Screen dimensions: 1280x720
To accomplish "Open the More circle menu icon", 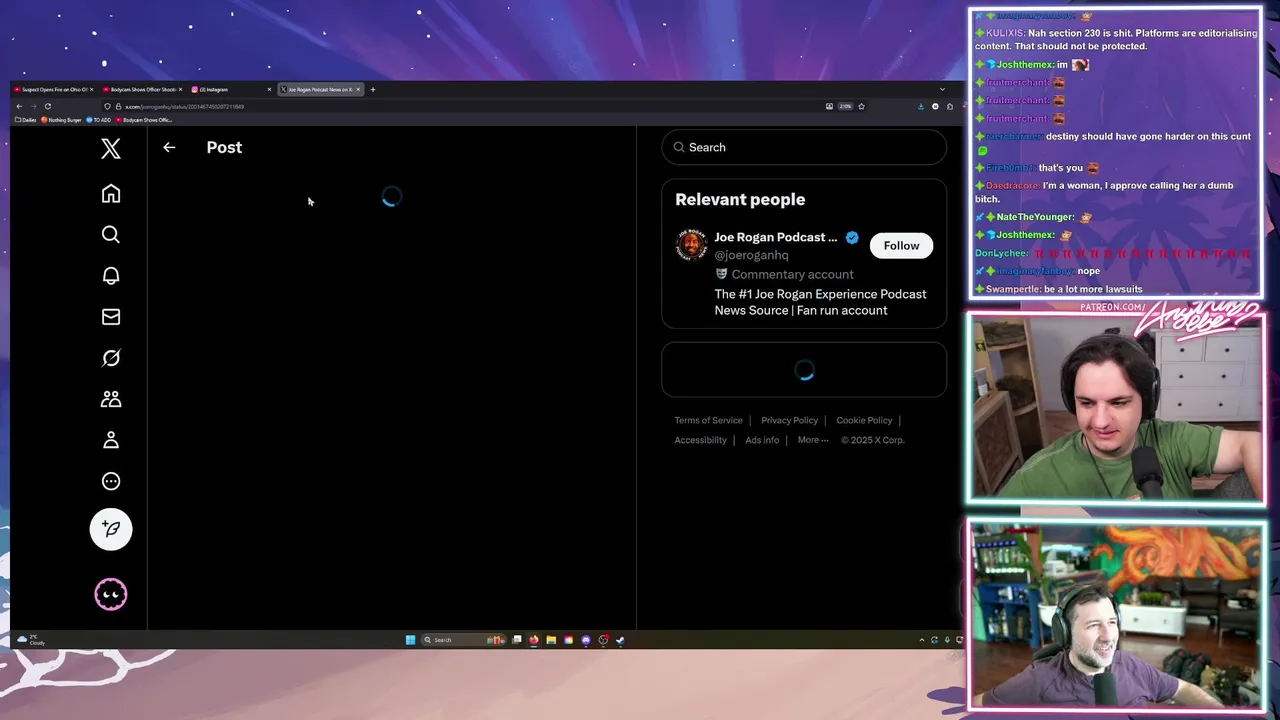I will [x=111, y=481].
